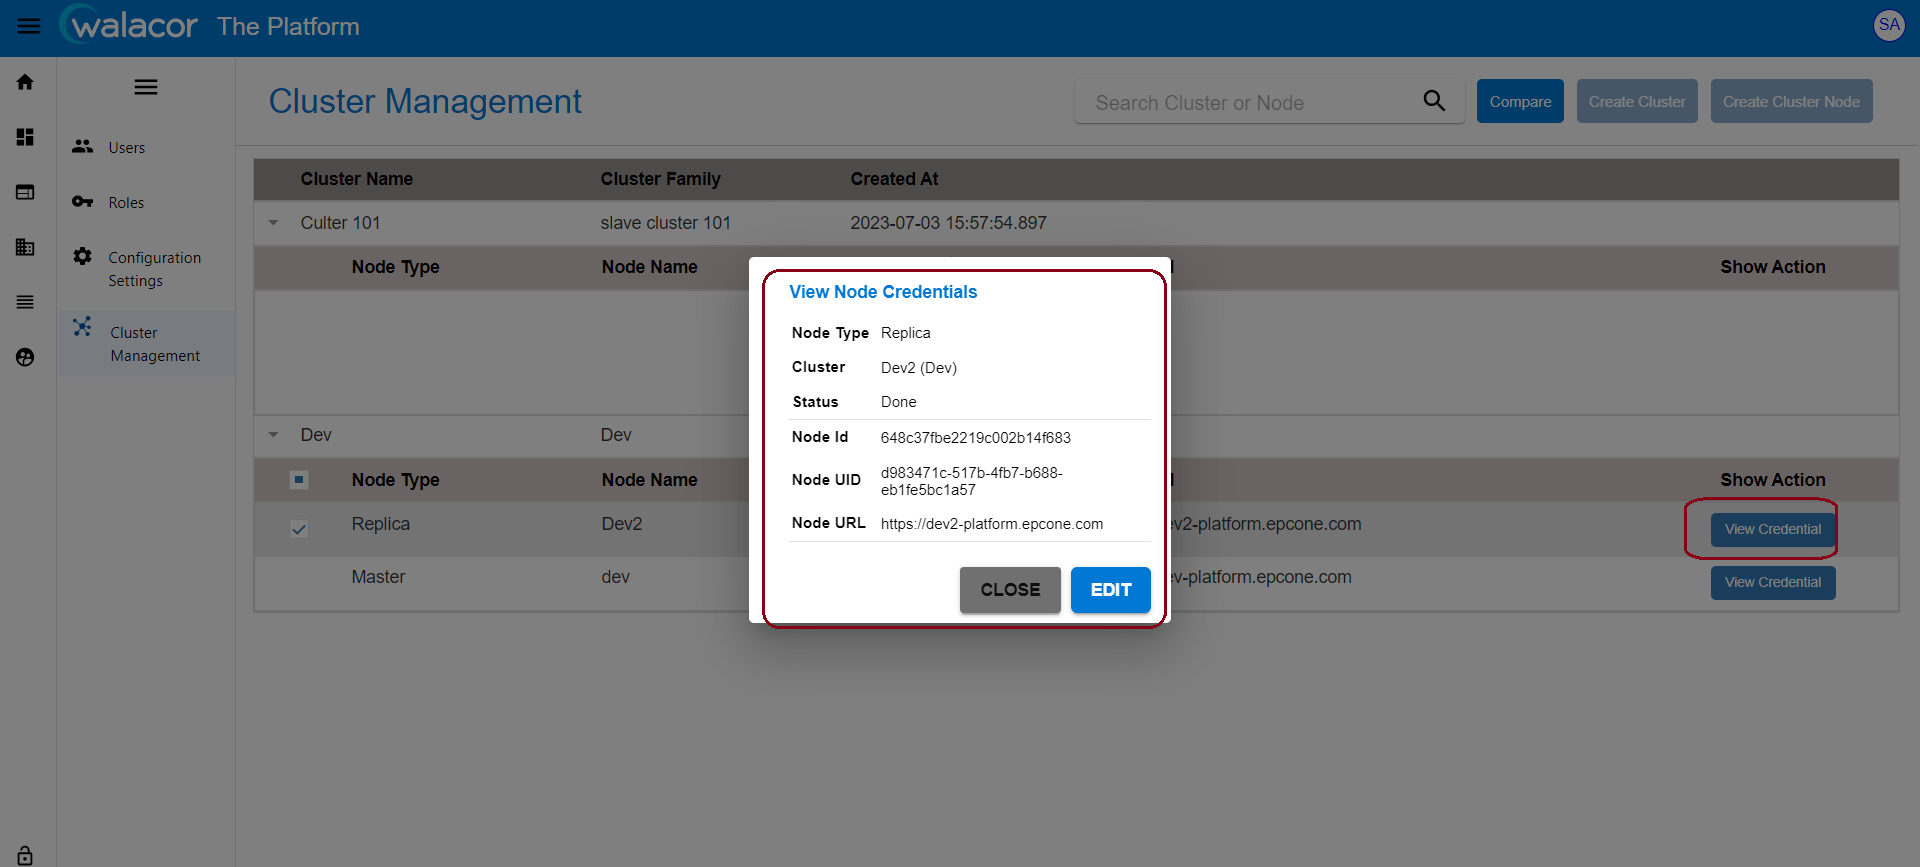Click EDIT in View Node Credentials

pyautogui.click(x=1110, y=590)
